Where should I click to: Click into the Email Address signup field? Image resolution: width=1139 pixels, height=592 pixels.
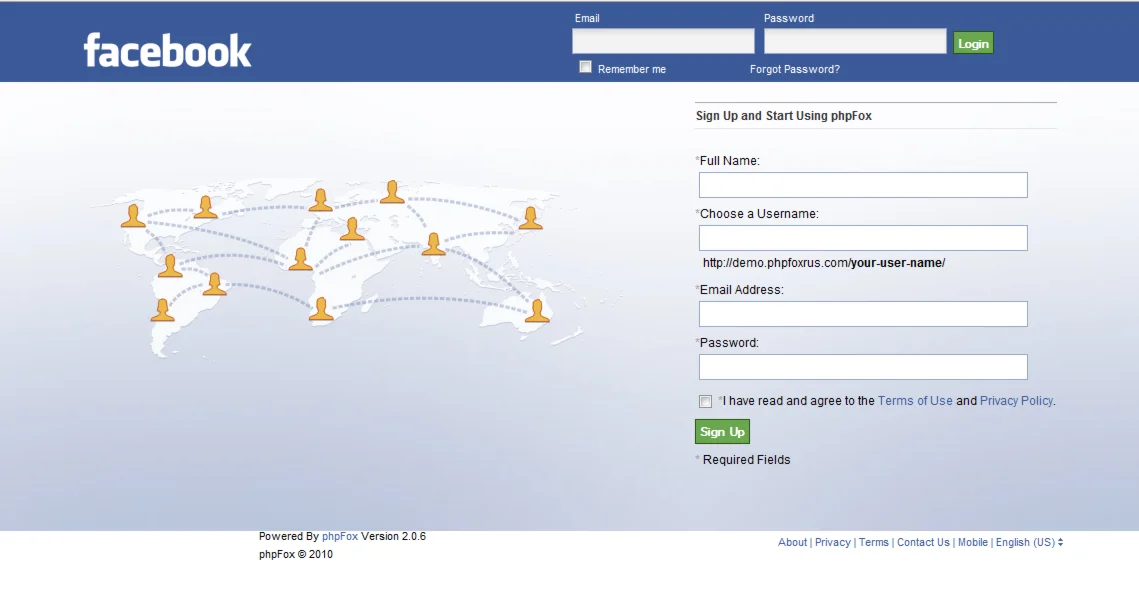point(863,314)
